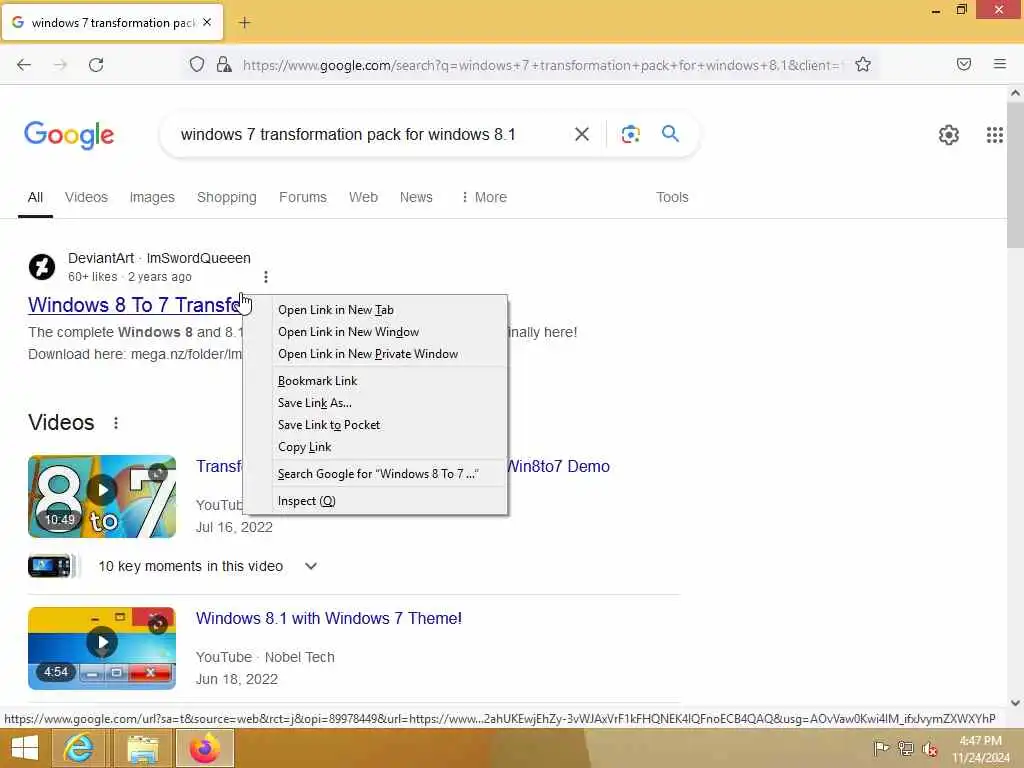Select Bookmark Link from context menu

click(376, 381)
